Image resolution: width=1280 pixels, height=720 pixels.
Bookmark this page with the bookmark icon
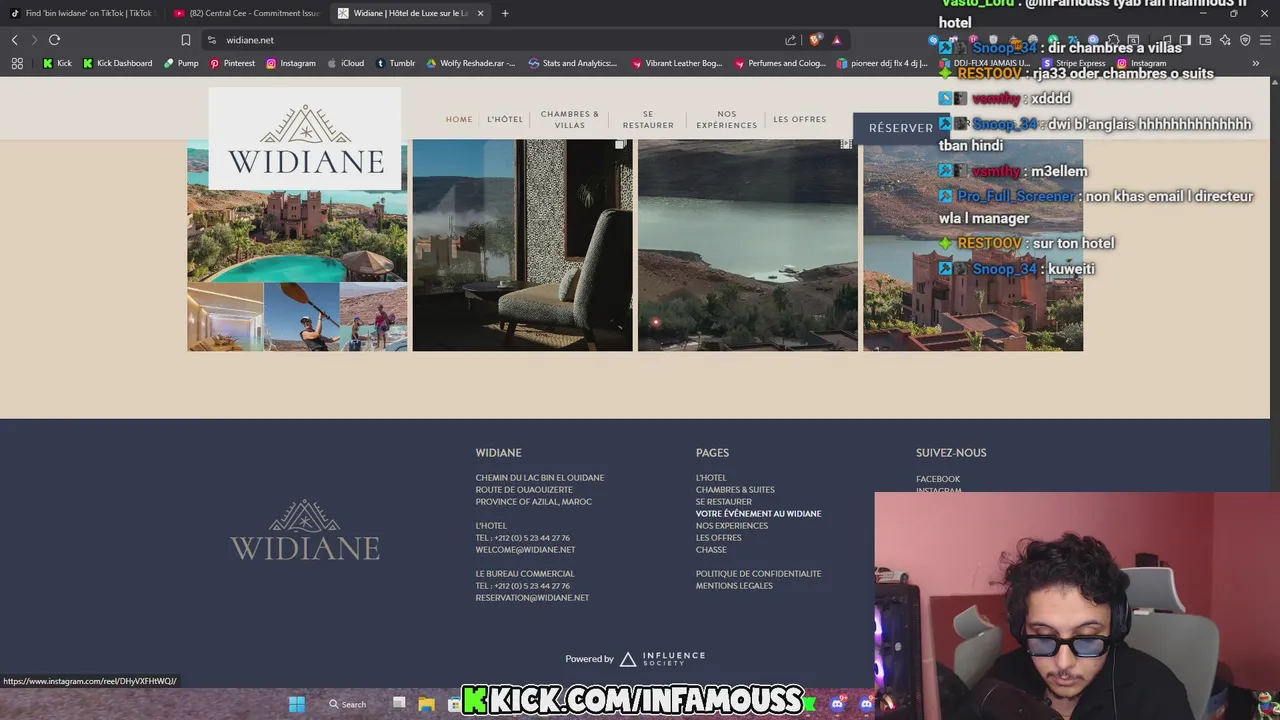pos(186,40)
